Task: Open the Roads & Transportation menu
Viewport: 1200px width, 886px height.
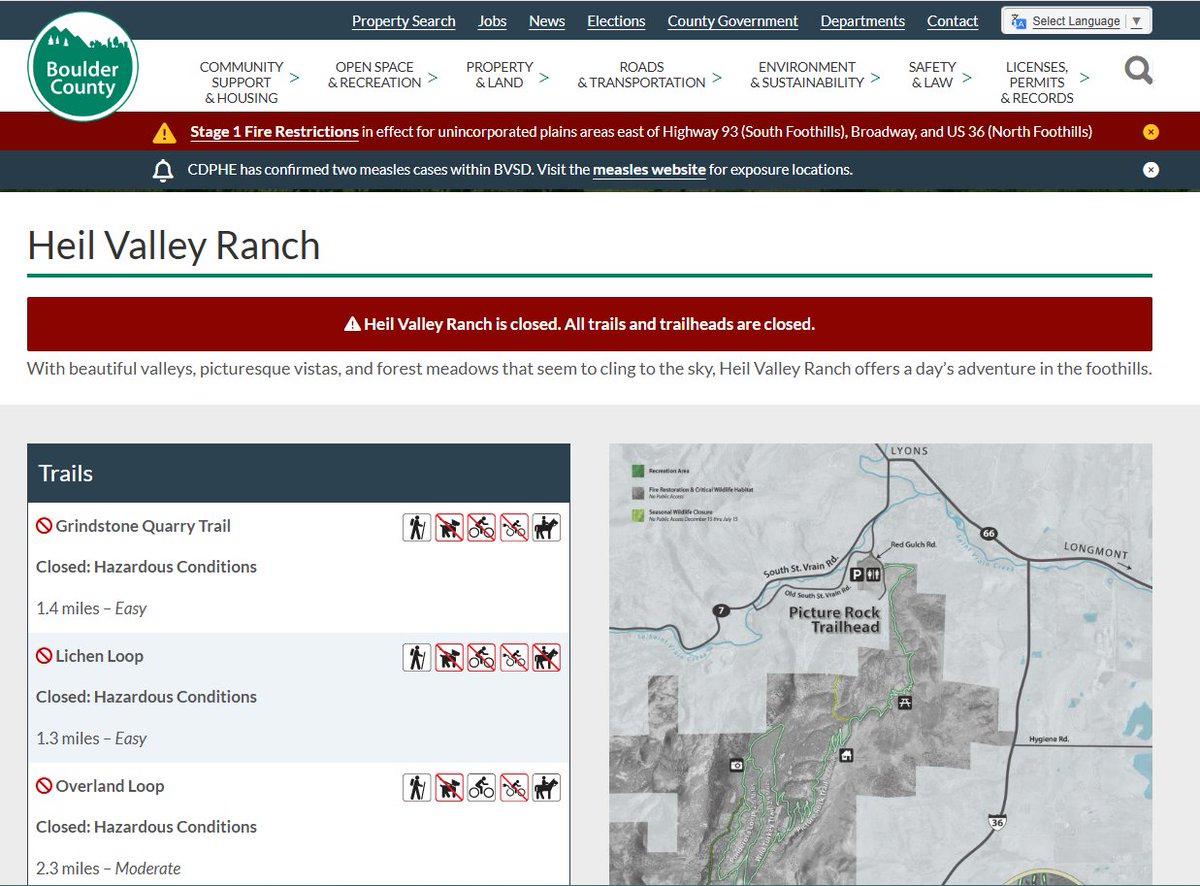Action: pos(641,75)
